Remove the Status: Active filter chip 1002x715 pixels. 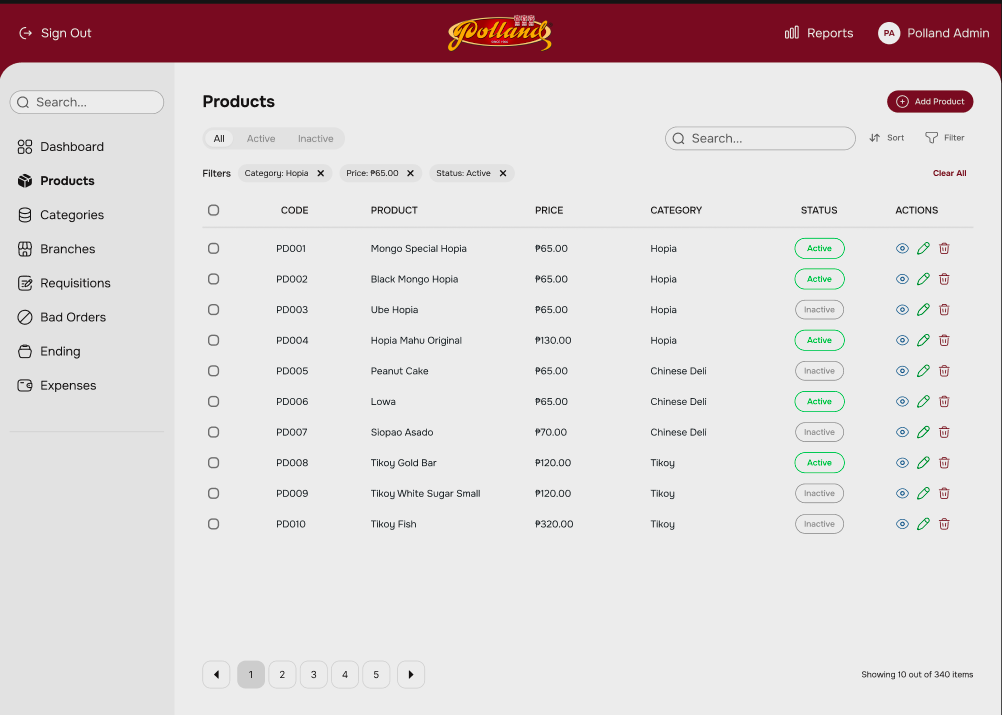tap(503, 173)
